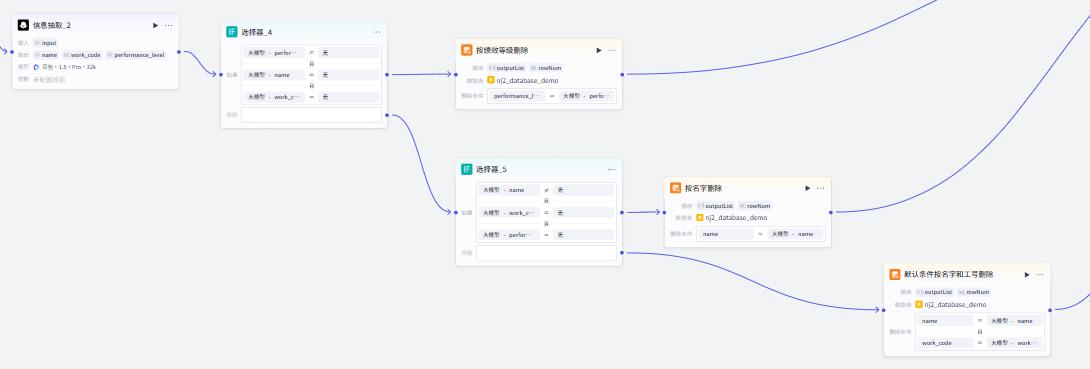Select the 选择器_5 node title
This screenshot has width=1090, height=369.
pos(491,169)
